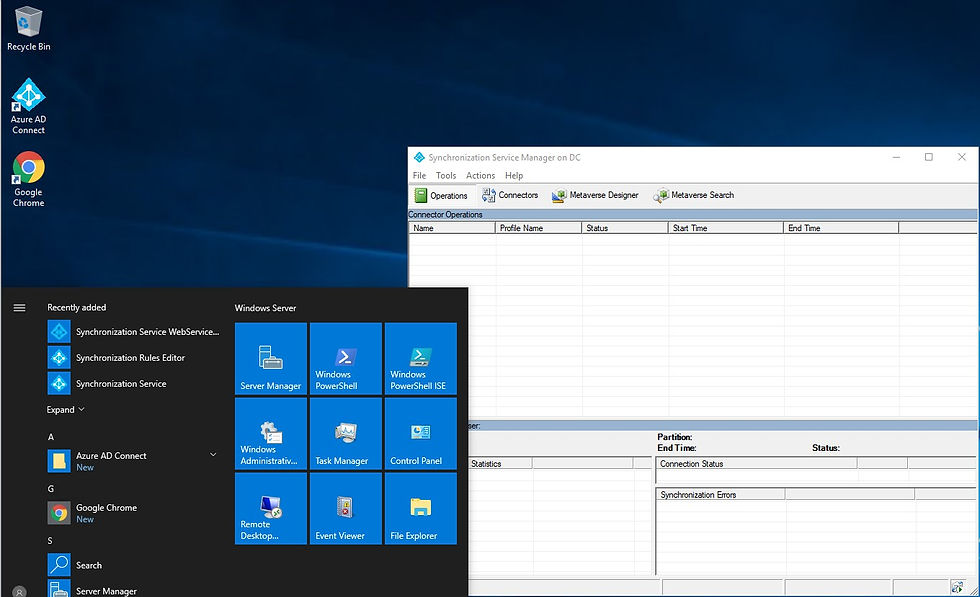Open the Metaverse Search view

pyautogui.click(x=694, y=196)
